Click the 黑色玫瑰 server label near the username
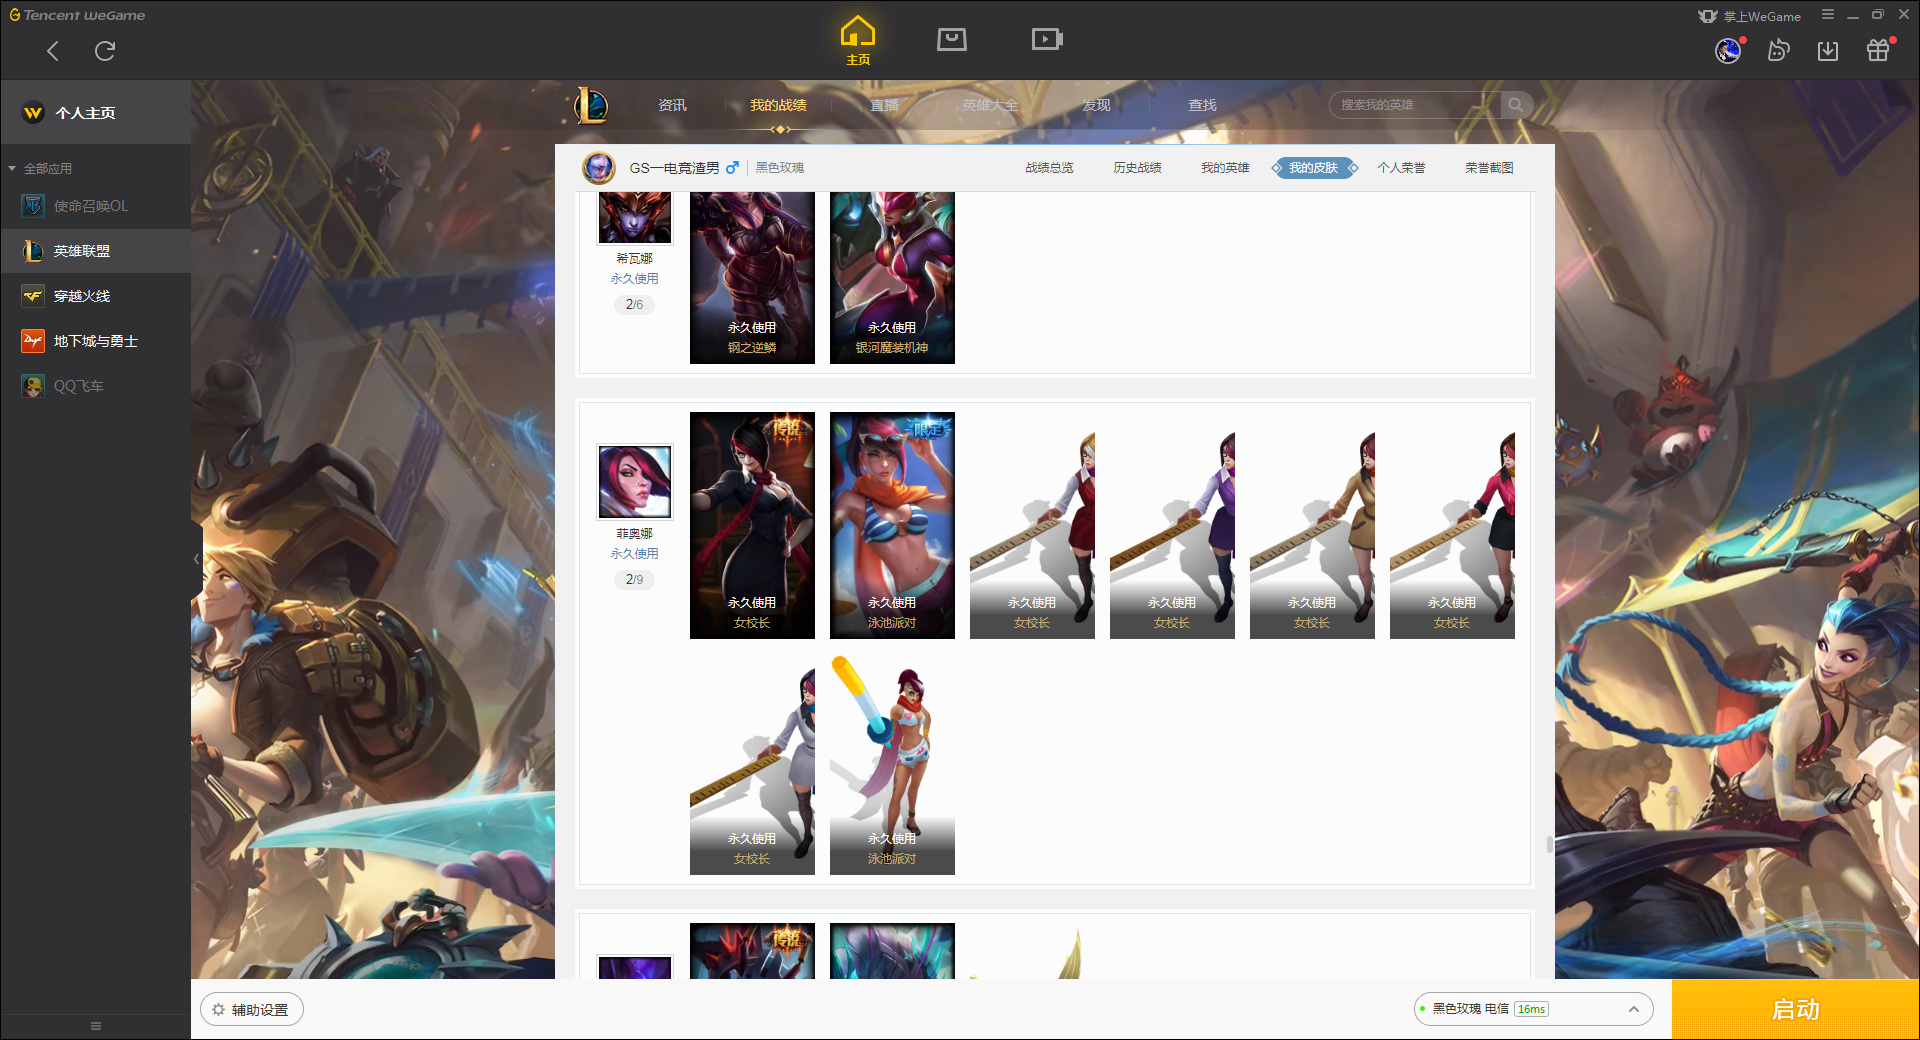1920x1040 pixels. tap(780, 168)
